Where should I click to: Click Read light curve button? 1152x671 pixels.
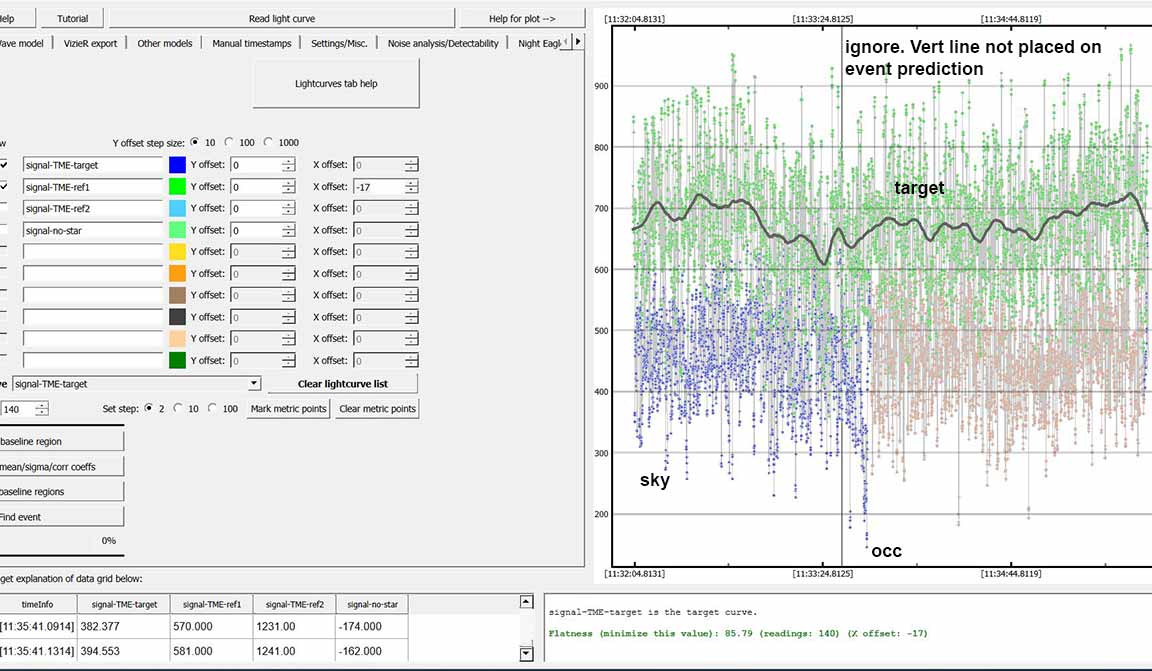[x=281, y=18]
